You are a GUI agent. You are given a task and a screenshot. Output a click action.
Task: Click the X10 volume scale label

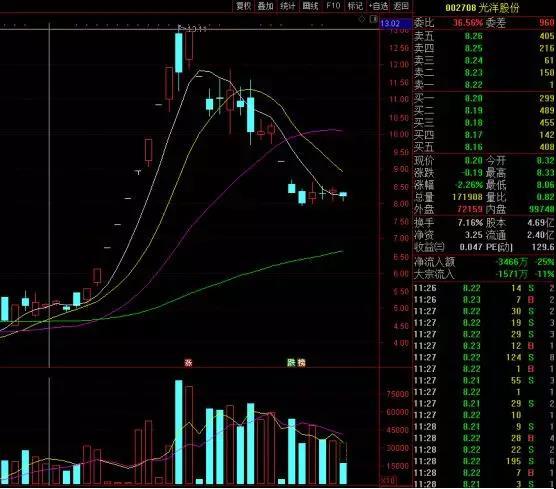(388, 481)
